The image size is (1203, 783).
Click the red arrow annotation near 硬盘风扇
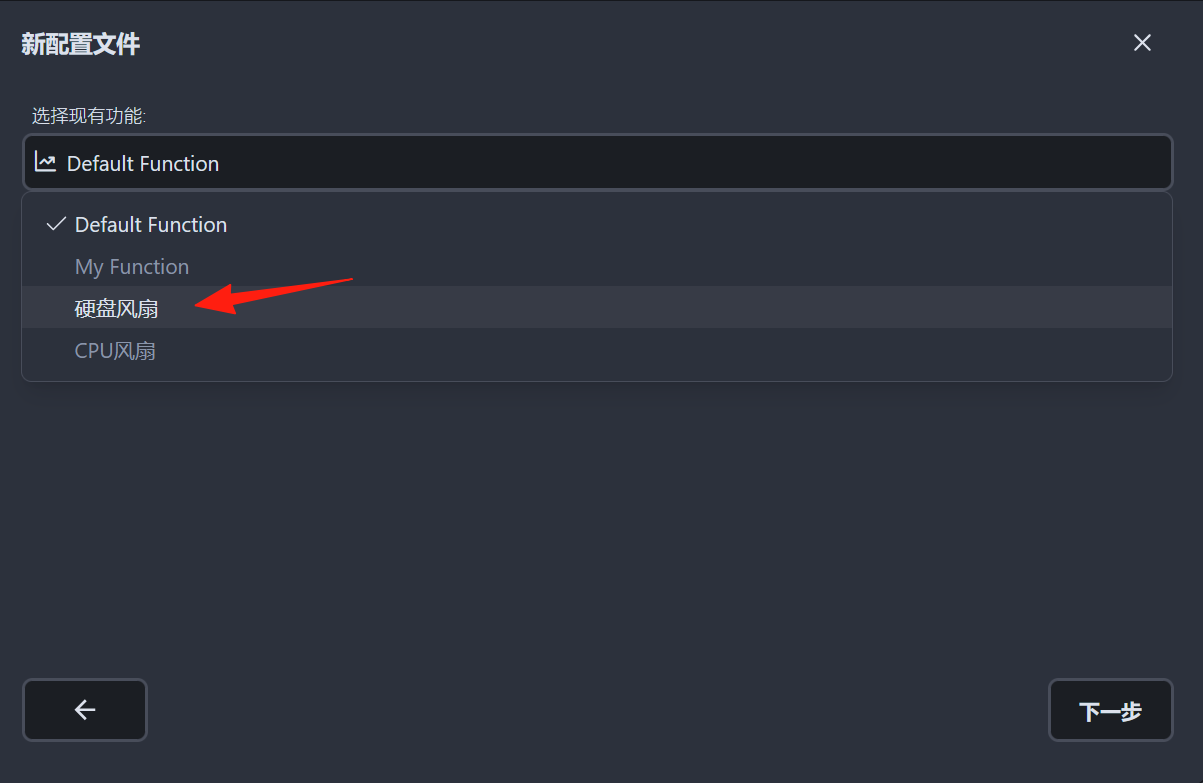pos(274,295)
